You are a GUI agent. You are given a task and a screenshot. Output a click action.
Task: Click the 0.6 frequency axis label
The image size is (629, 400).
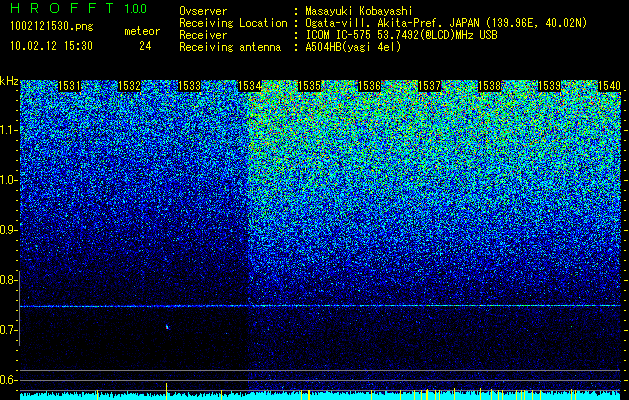pyautogui.click(x=7, y=380)
